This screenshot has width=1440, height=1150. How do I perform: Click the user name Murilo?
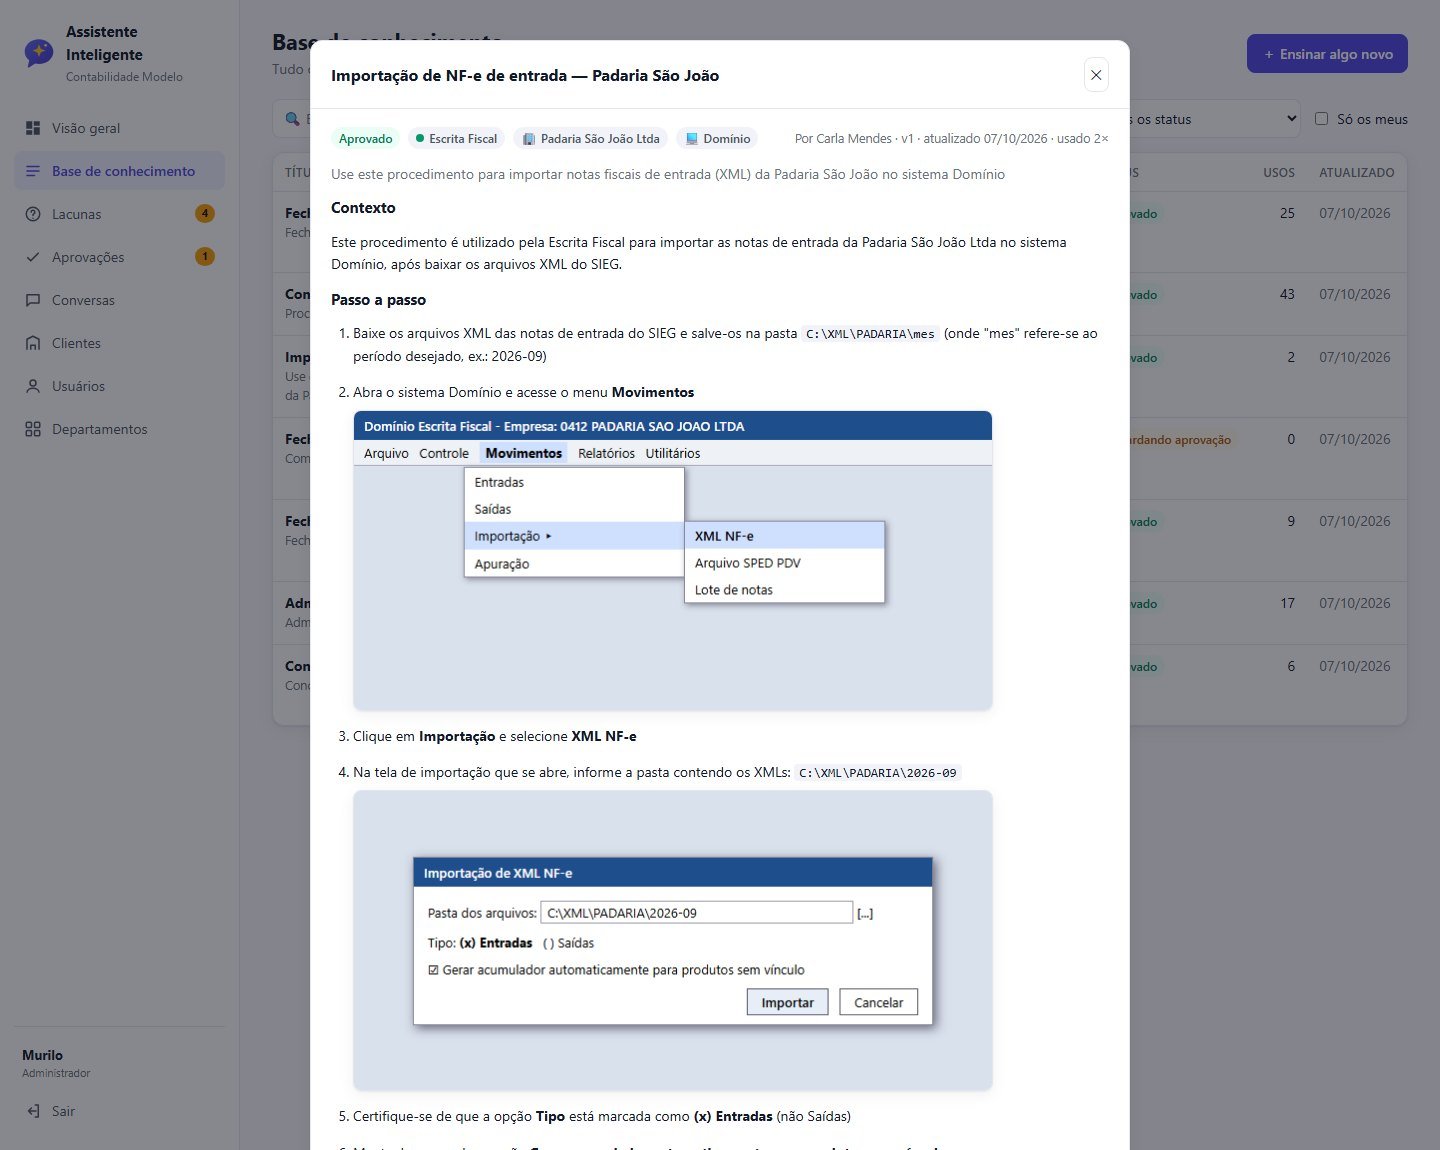[42, 1055]
